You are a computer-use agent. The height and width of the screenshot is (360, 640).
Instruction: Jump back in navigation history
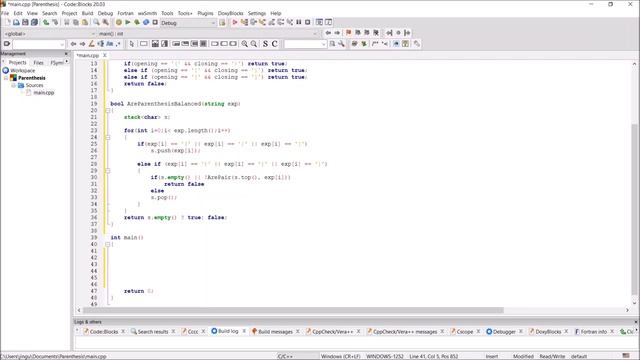coord(328,33)
